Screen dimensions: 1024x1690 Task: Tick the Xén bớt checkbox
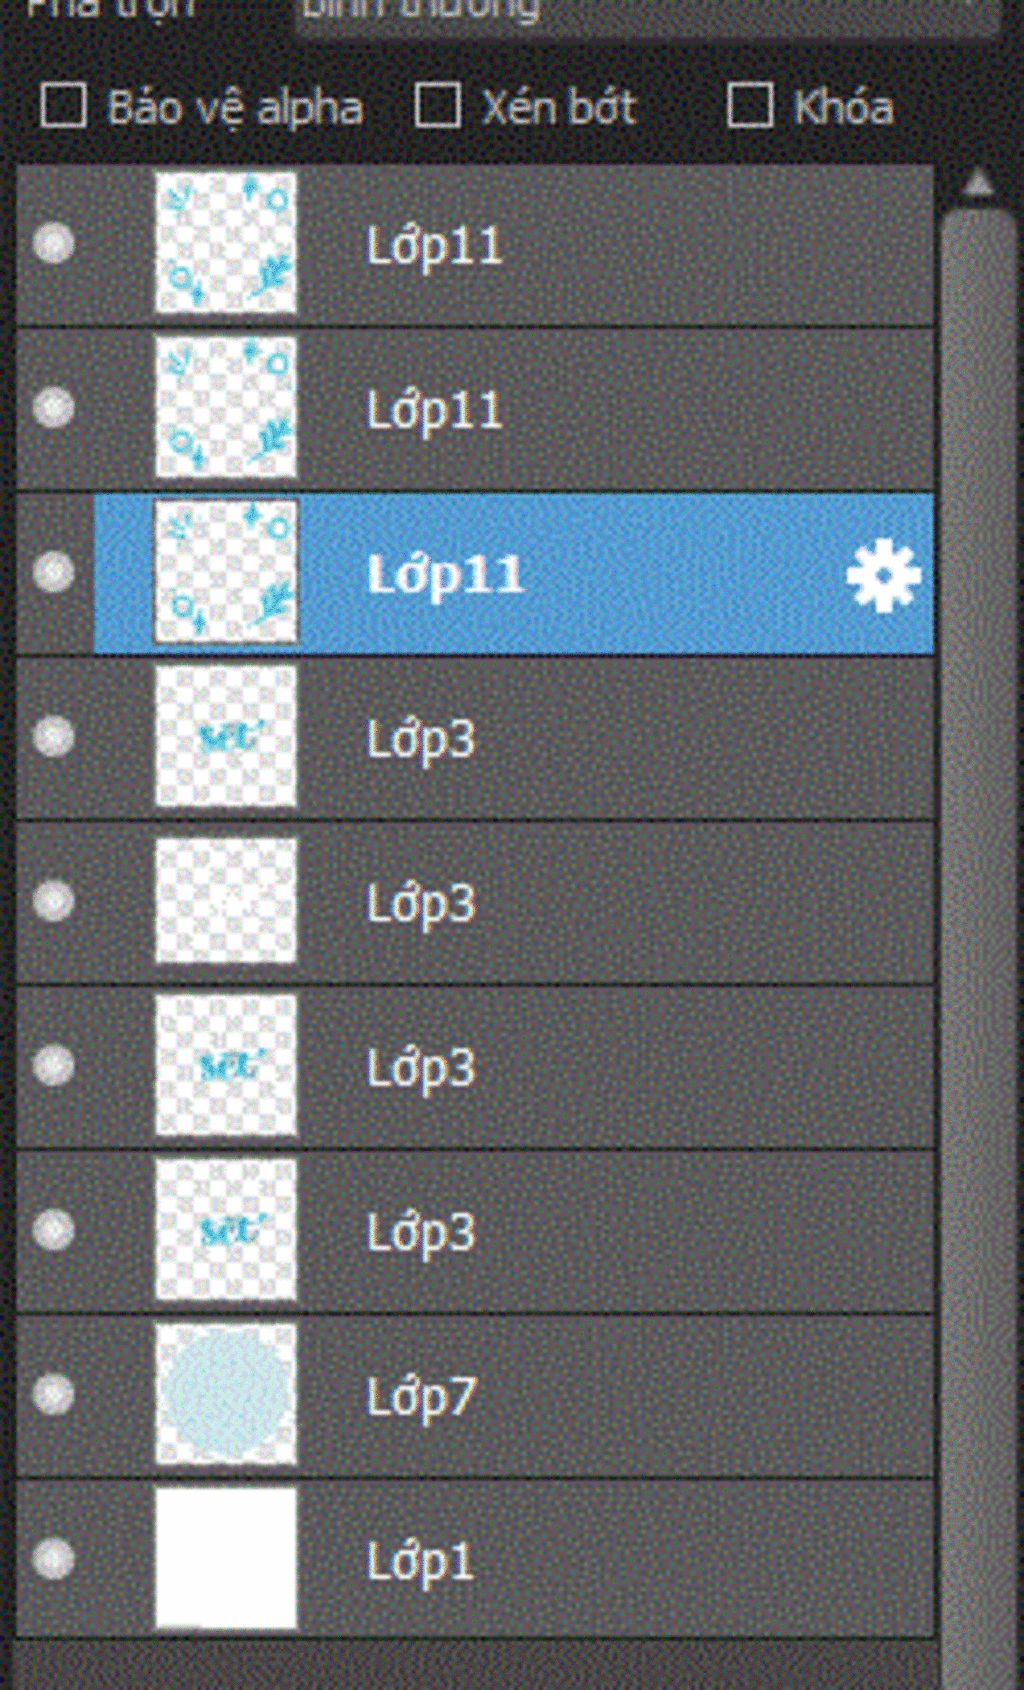click(438, 106)
